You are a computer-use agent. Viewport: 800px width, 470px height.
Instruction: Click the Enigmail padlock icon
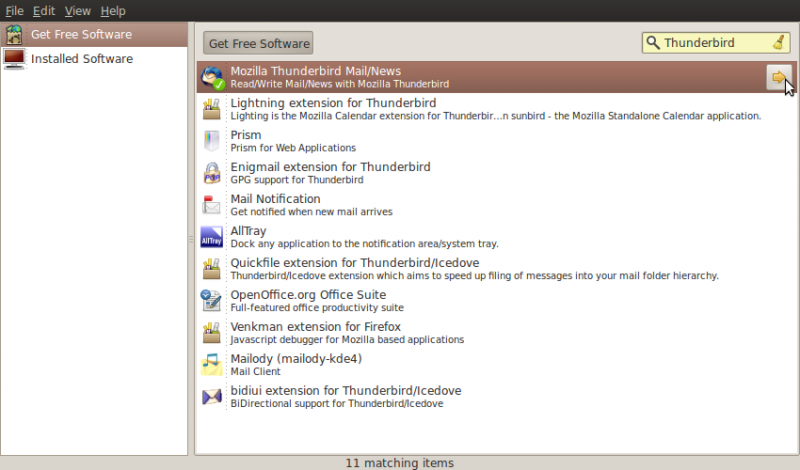point(211,174)
